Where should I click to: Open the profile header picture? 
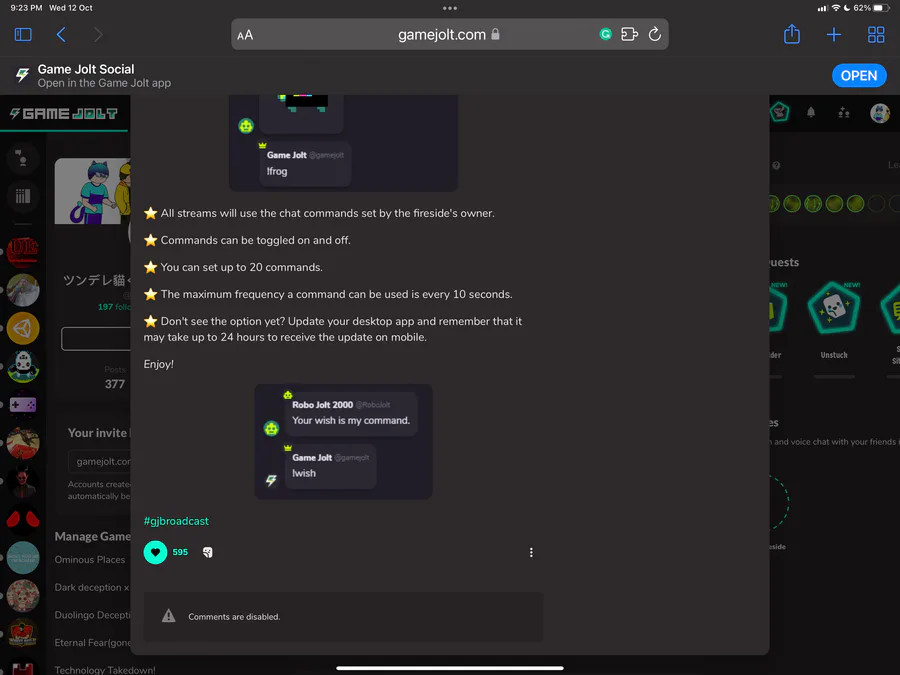point(92,191)
